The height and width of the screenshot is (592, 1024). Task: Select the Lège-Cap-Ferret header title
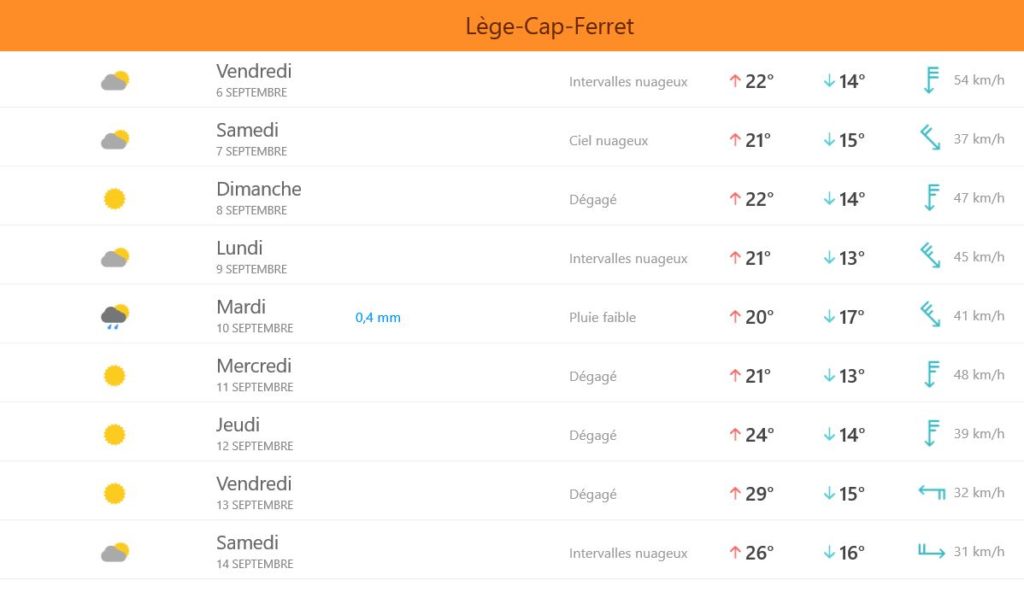[x=549, y=26]
